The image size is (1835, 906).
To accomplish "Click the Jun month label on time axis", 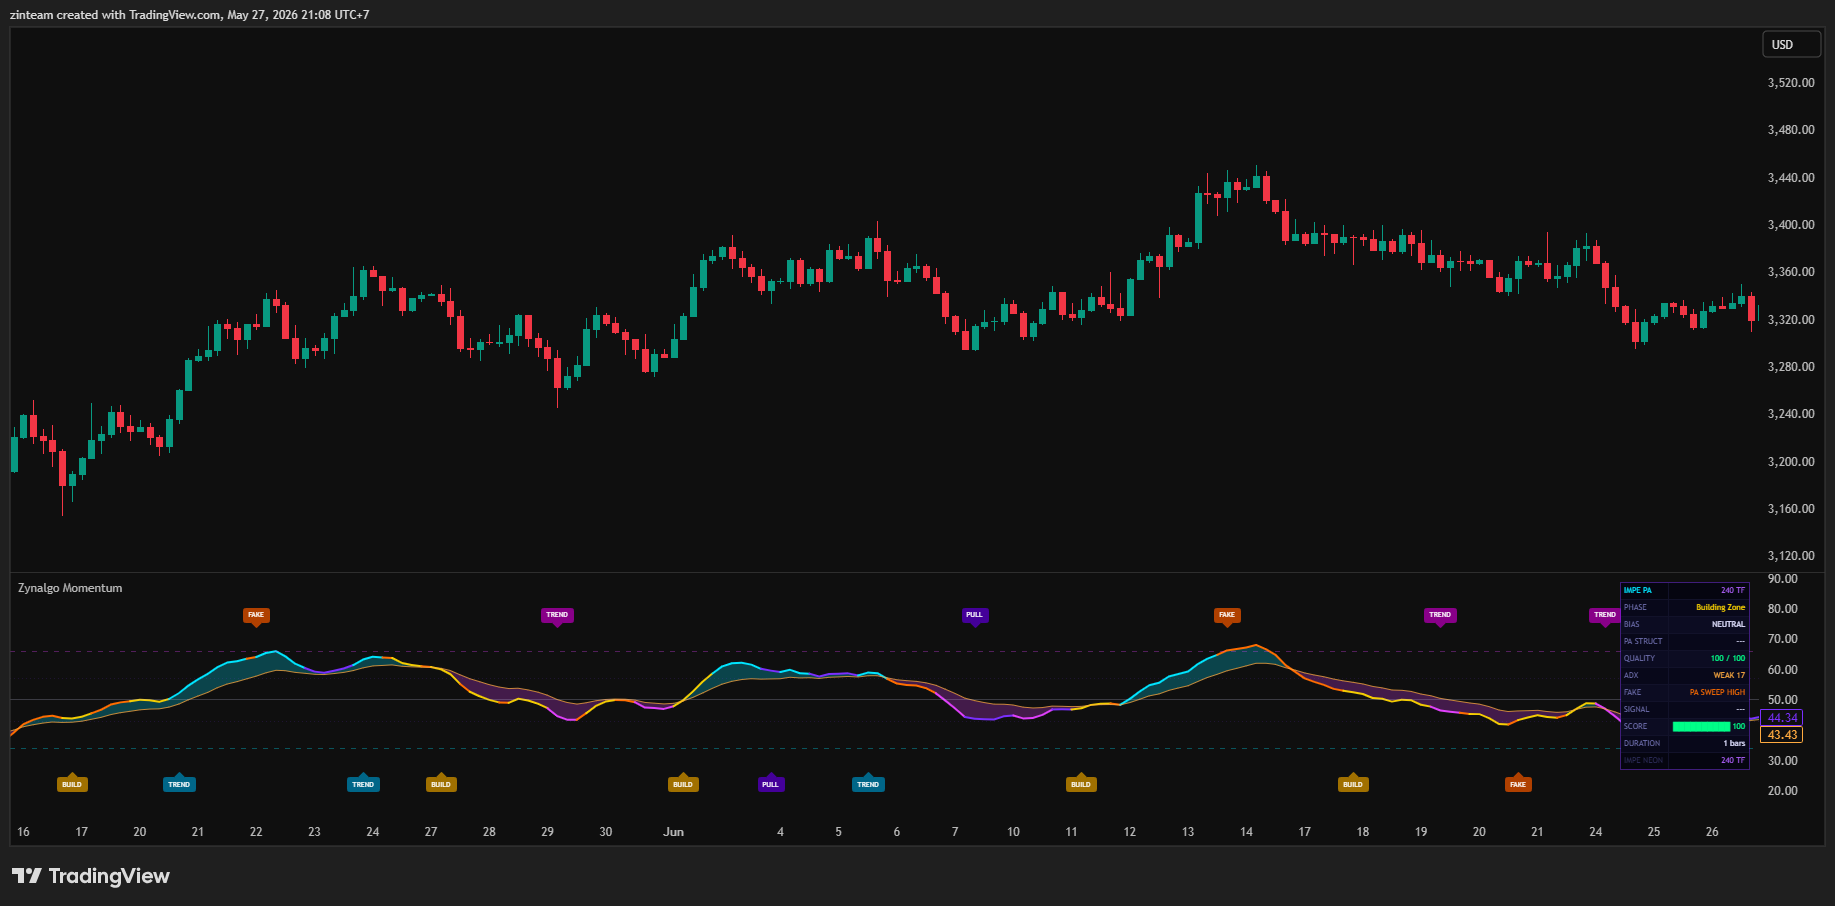I will pos(673,832).
